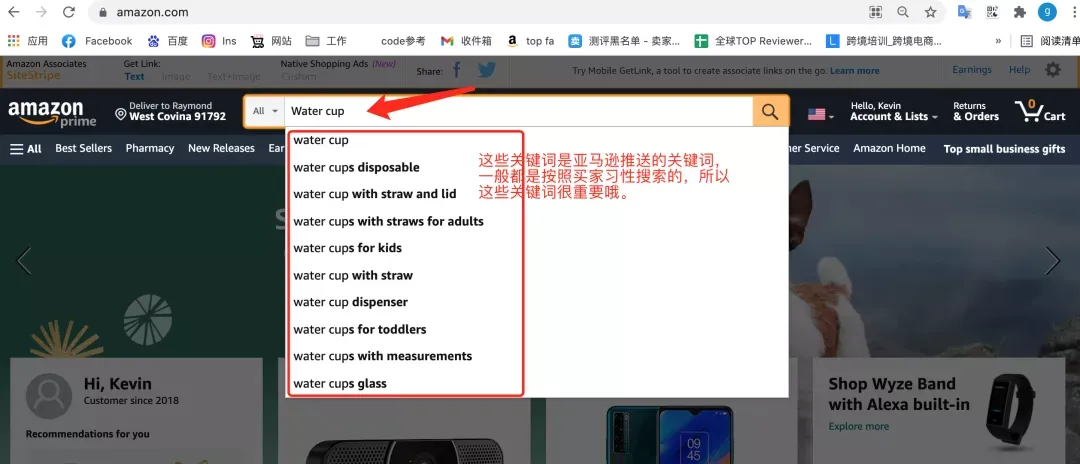Screen dimensions: 1080x464
Task: Go to Best Sellers
Action: [x=83, y=148]
